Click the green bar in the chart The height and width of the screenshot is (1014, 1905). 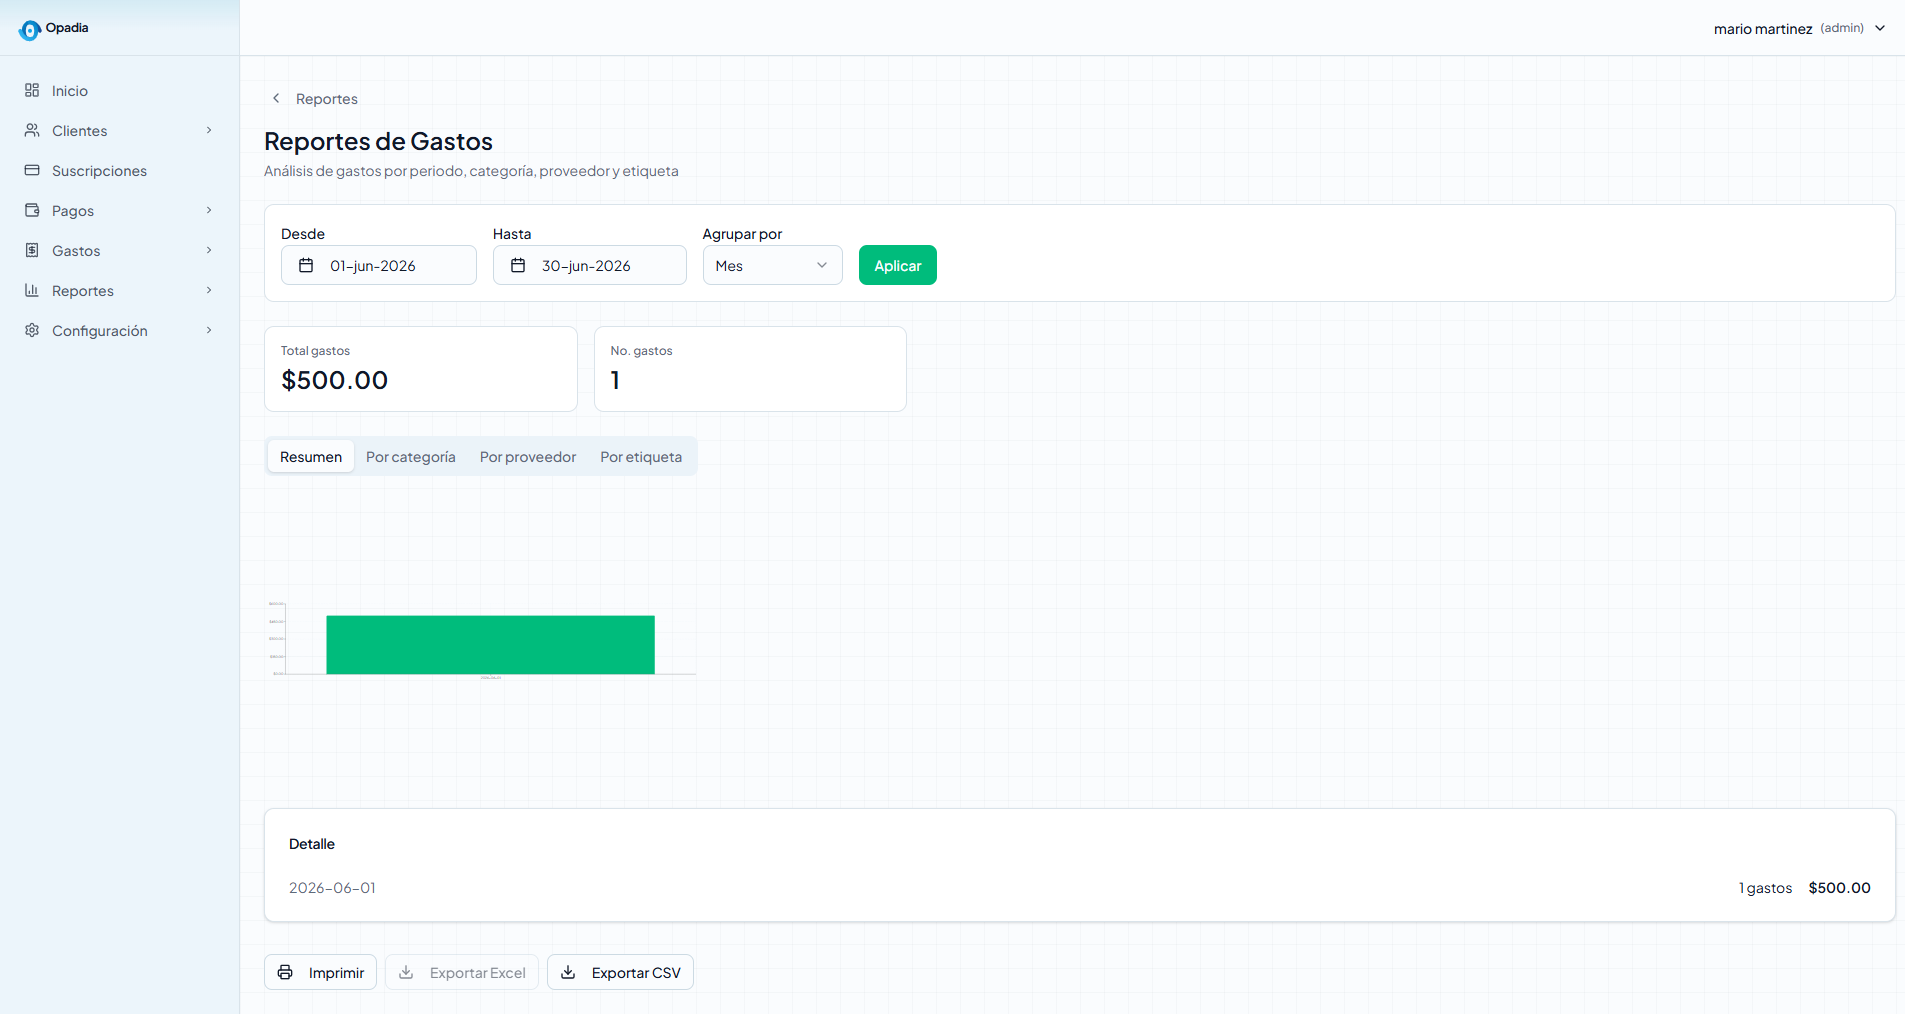(x=490, y=645)
